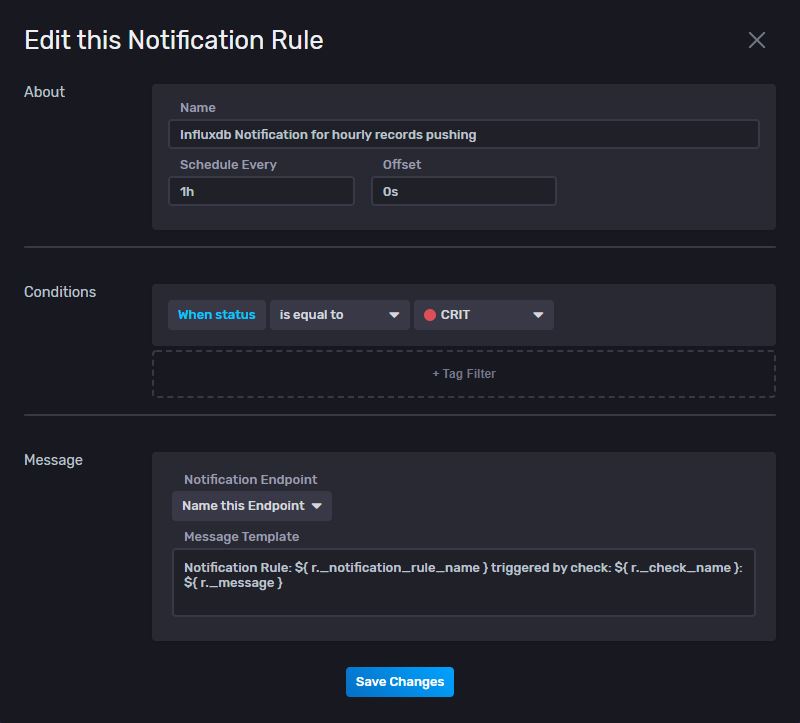Click the red CRIT status indicator dot
Screen dimensions: 800x723
pyautogui.click(x=430, y=315)
